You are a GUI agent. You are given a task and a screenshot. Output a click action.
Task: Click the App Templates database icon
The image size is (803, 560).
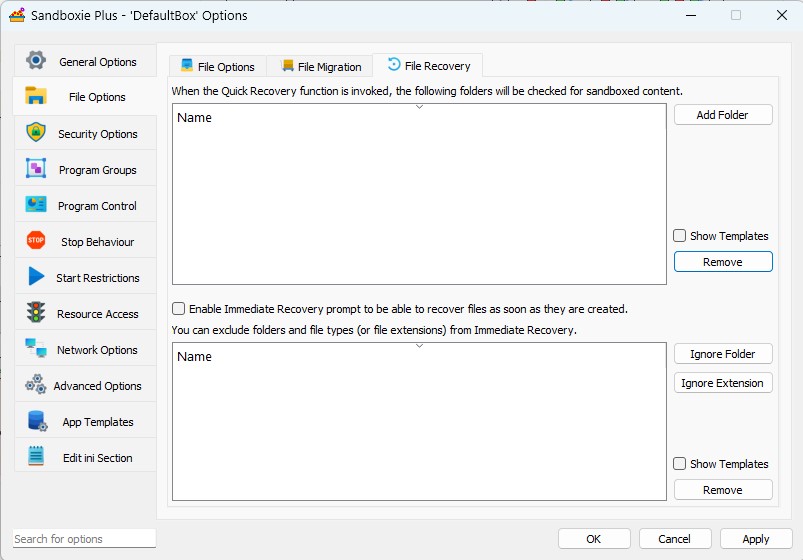(x=37, y=421)
